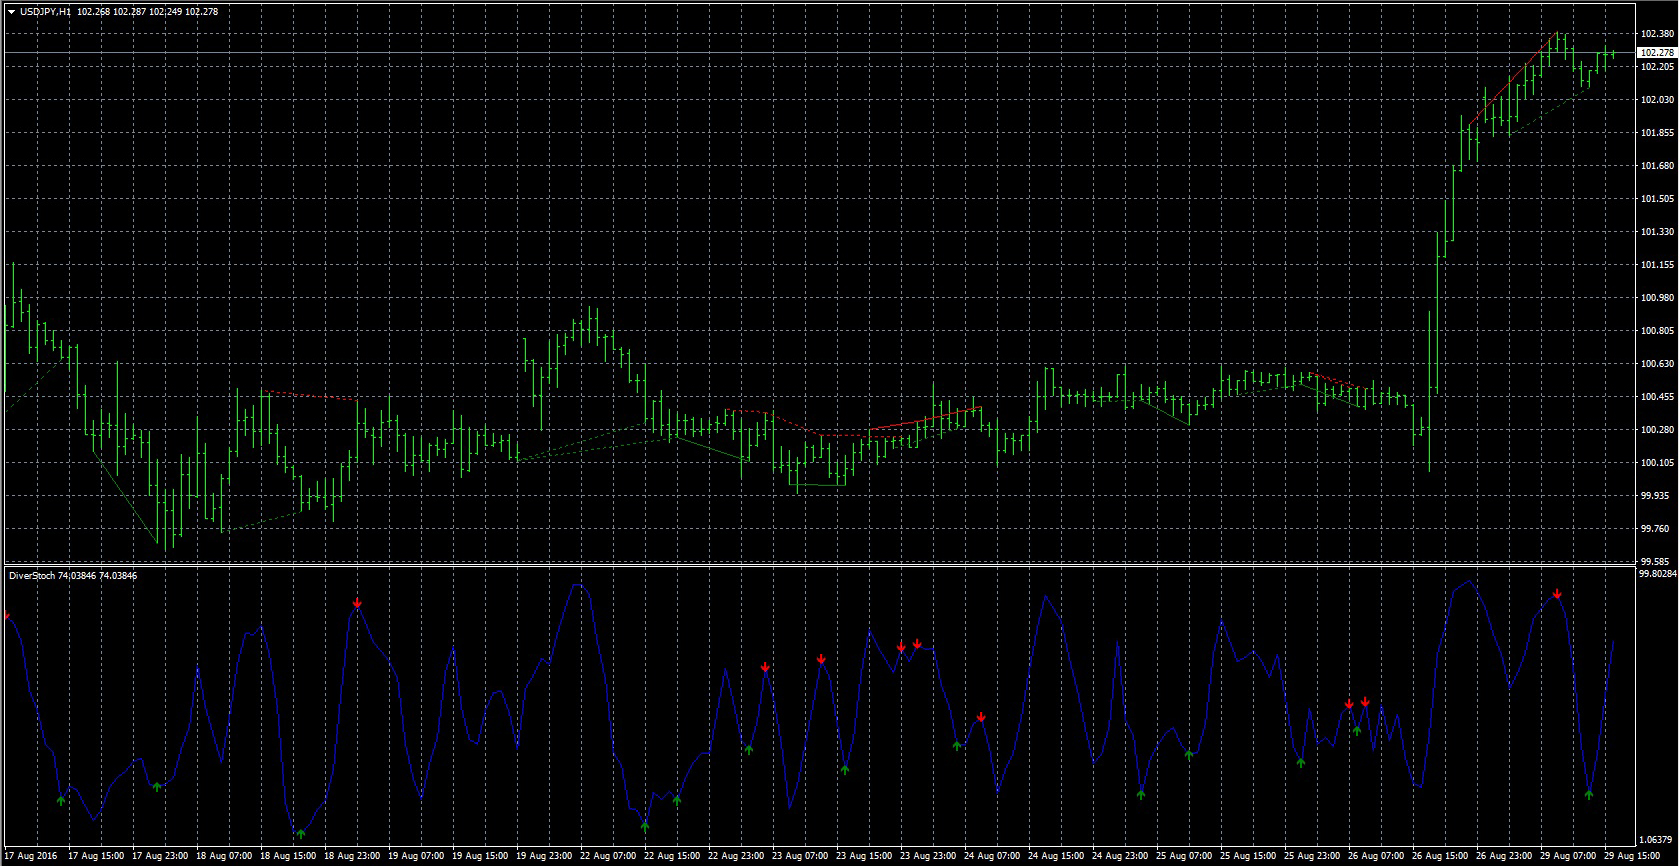Click the USDJPY,H1 chart title text
1680x866 pixels.
click(x=45, y=12)
